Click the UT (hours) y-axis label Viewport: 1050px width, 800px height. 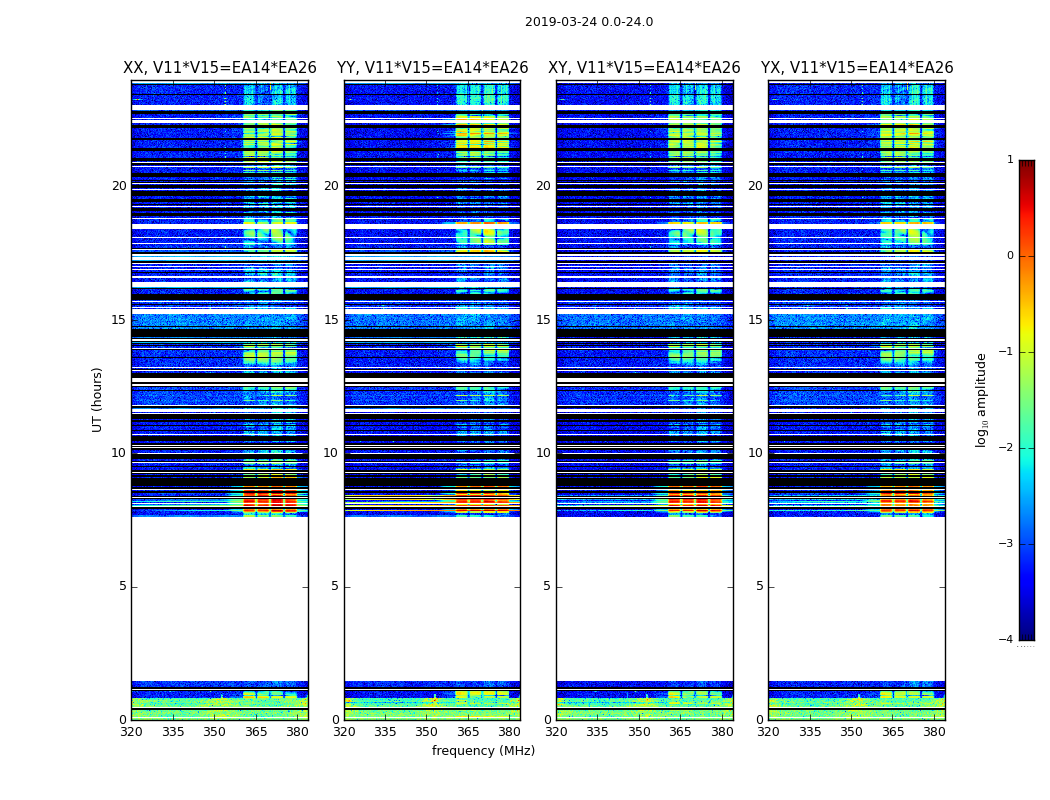pos(98,399)
